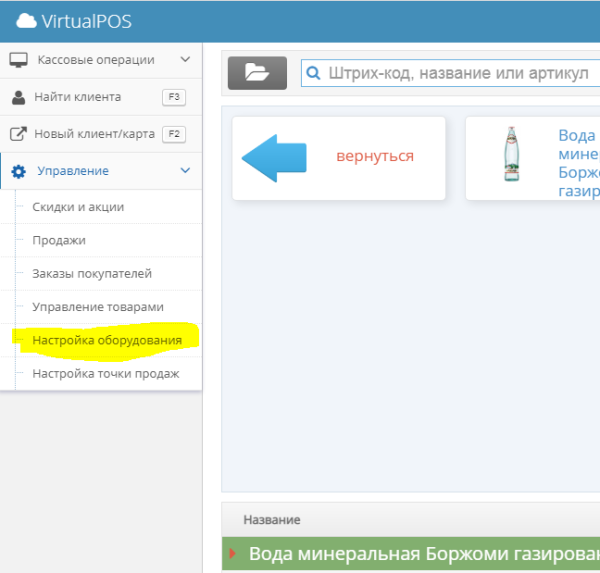Go to Управление товарами
Viewport: 600px width, 573px height.
[98, 307]
